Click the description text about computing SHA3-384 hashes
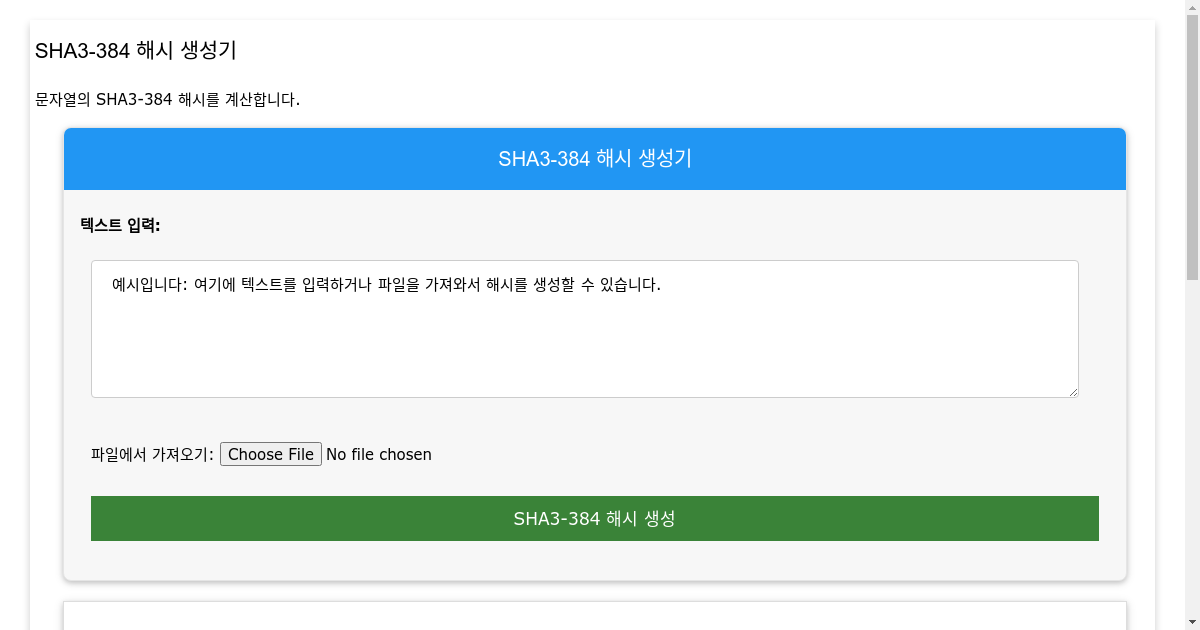This screenshot has height=630, width=1200. point(167,99)
